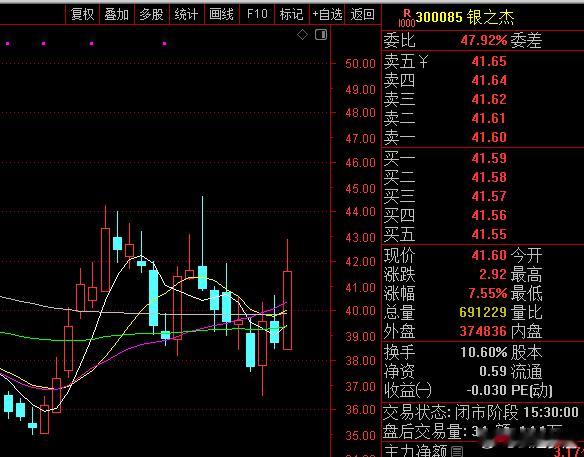Click 买三 price 41.57
Screen dimensions: 584x457
489,196
